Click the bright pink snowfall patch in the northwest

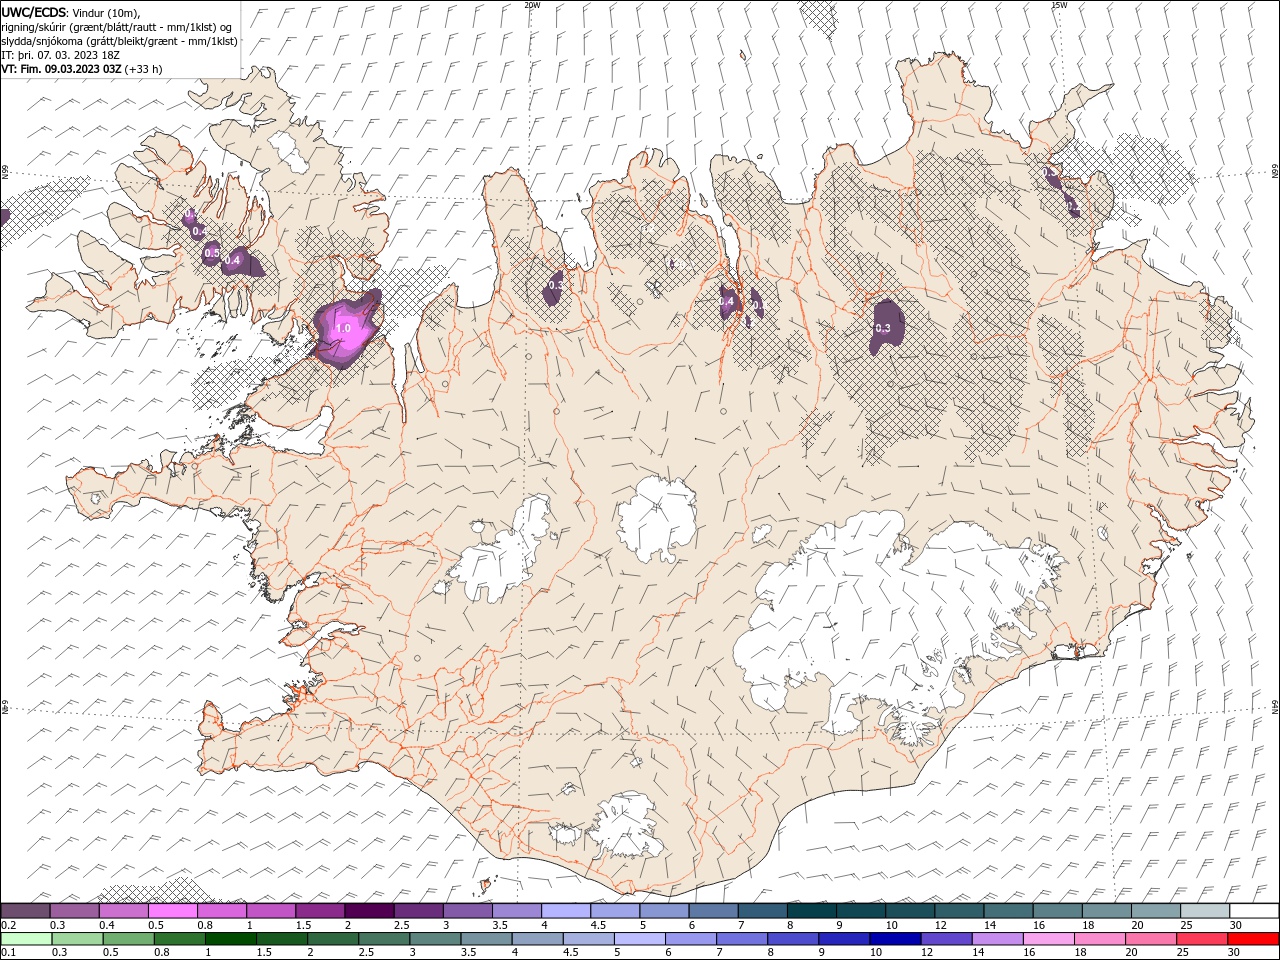345,327
